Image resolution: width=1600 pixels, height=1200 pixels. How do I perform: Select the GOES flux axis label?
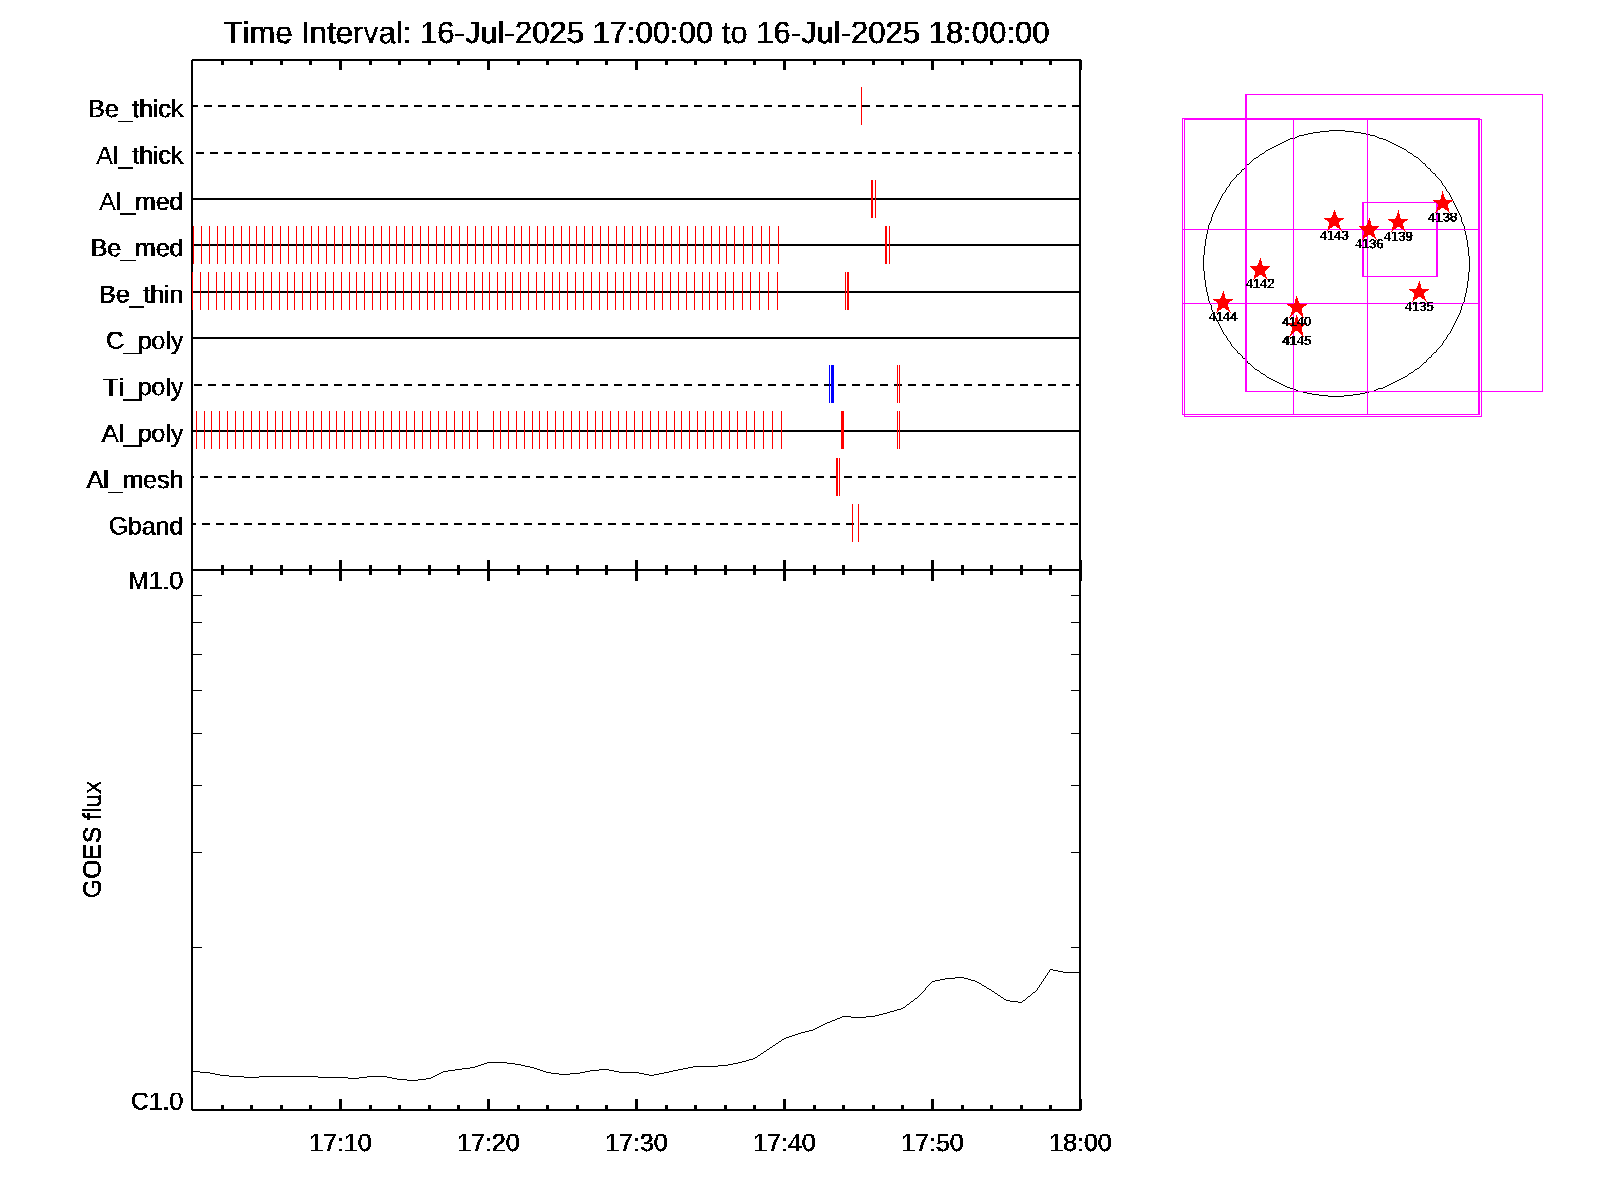click(92, 839)
